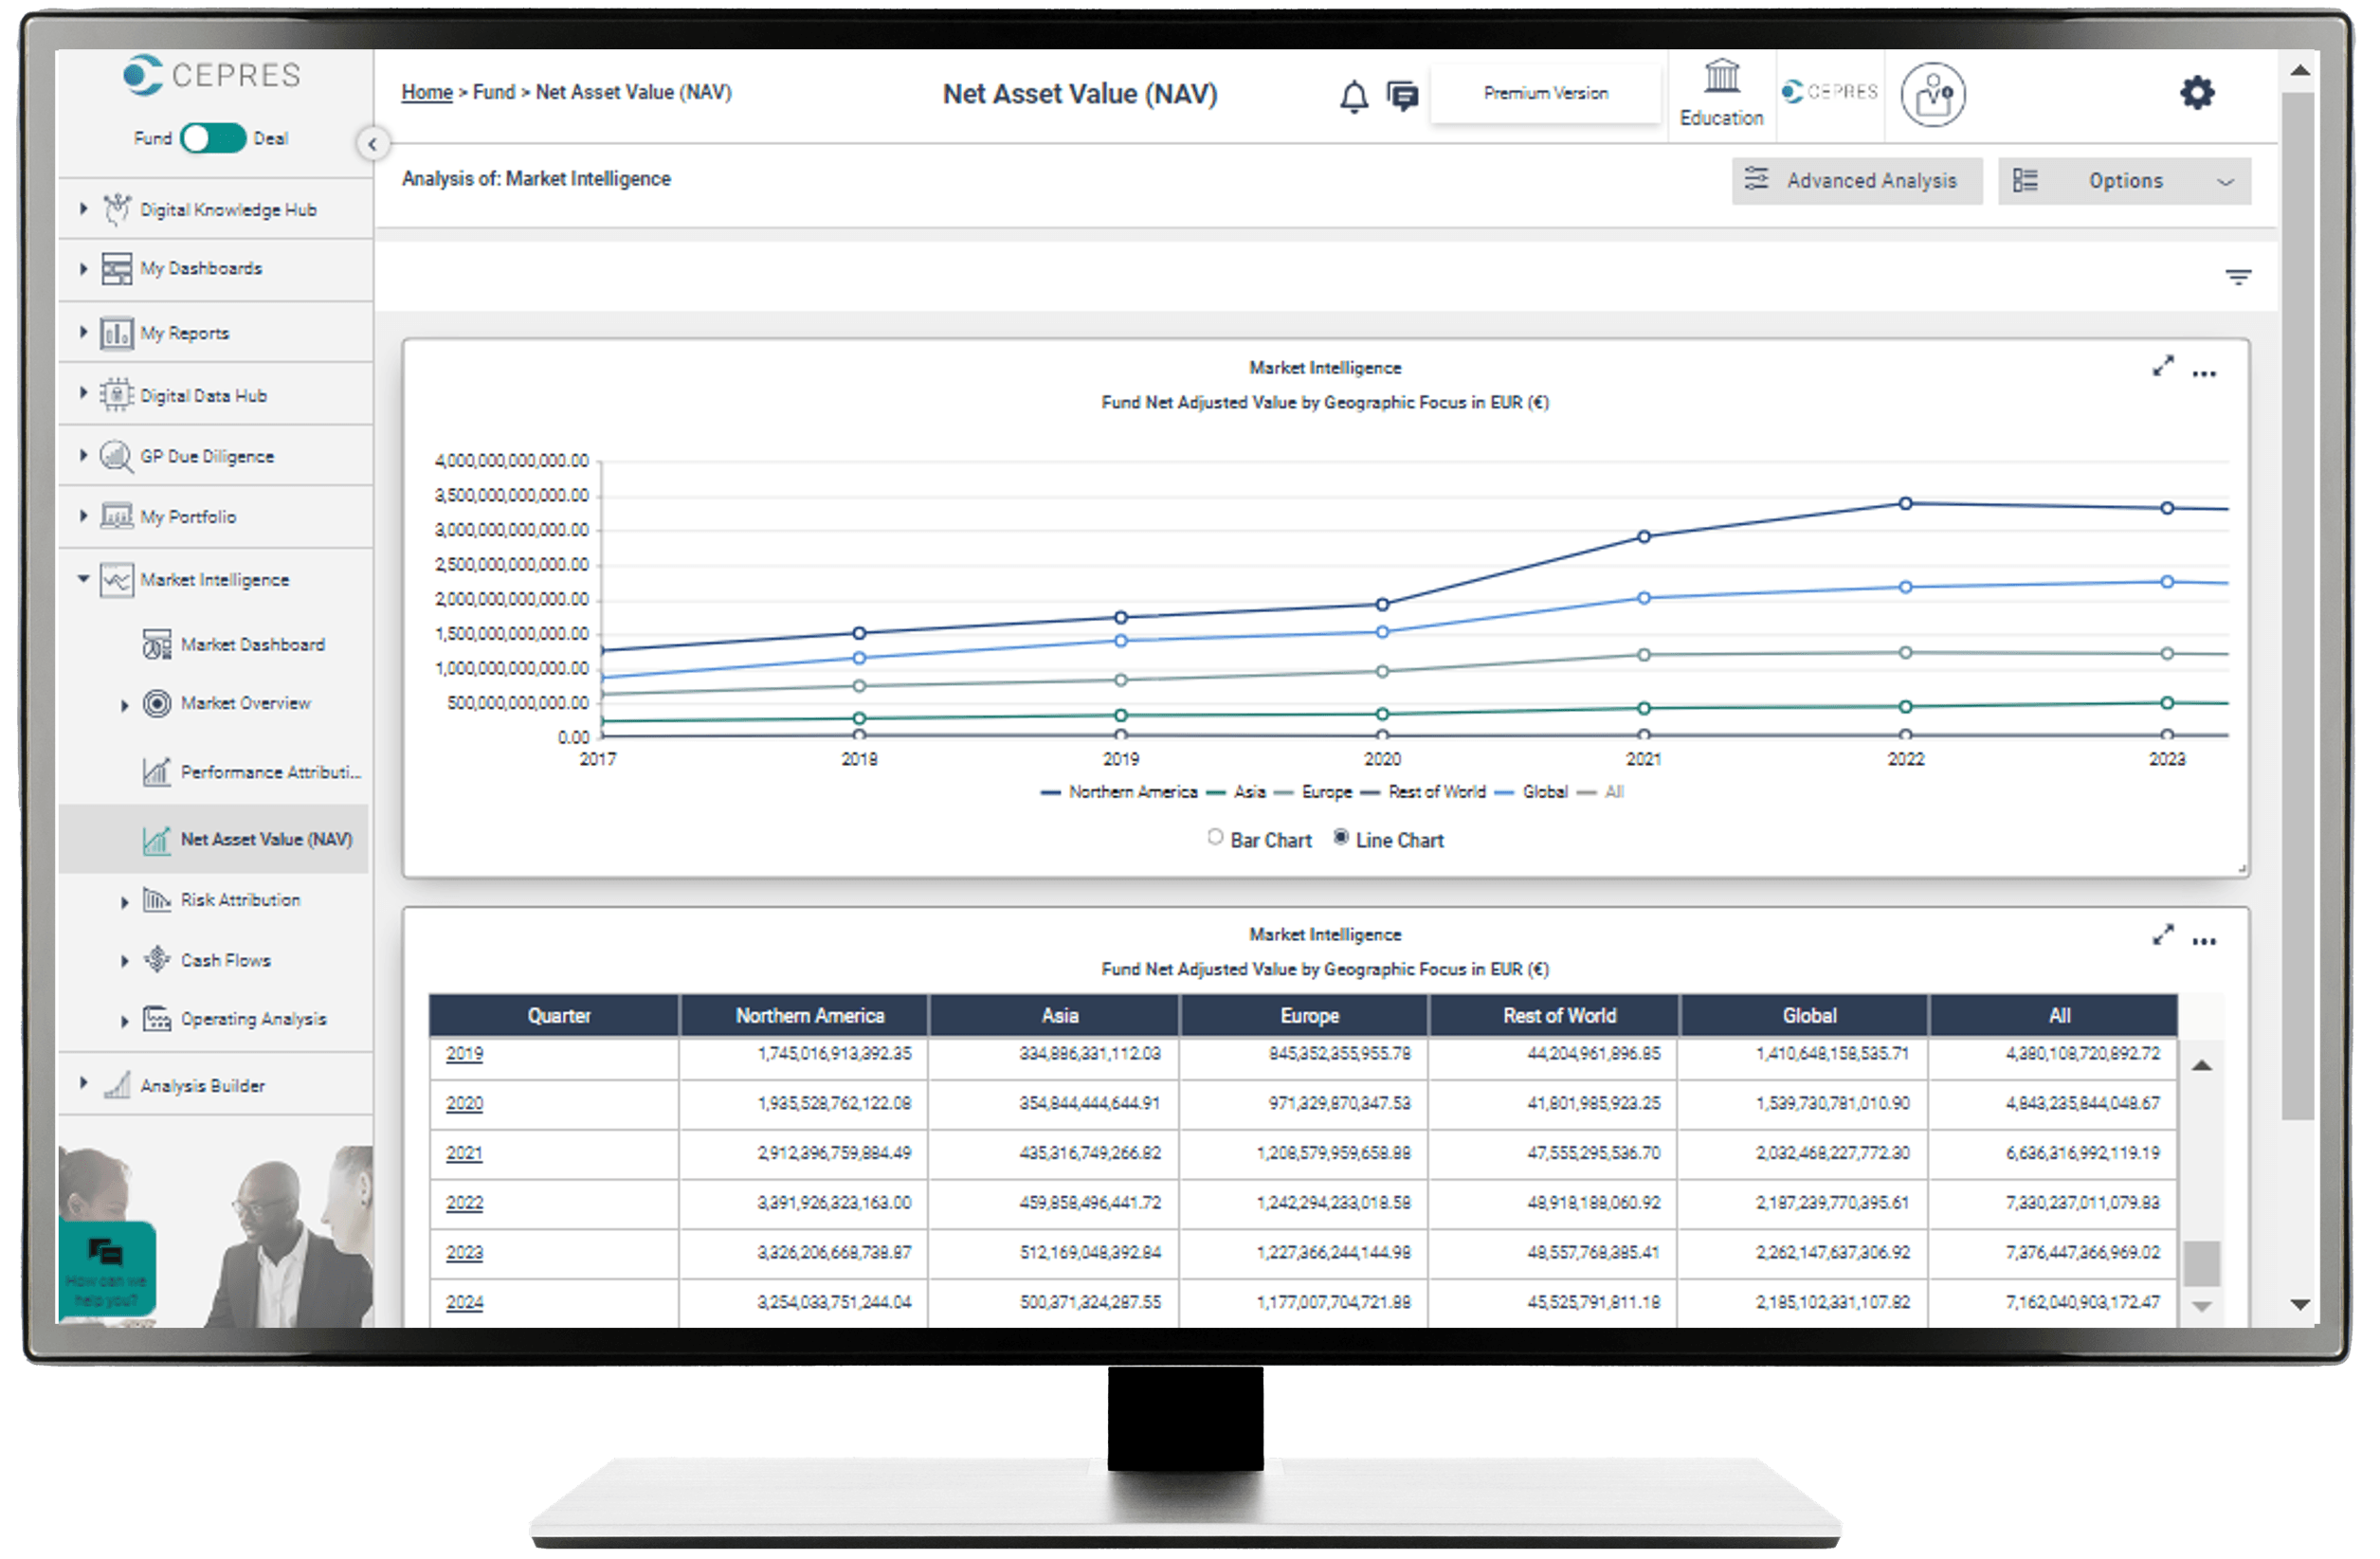The image size is (2380, 1559).
Task: Click the page vertical scrollbar thumb
Action: coord(2298,607)
